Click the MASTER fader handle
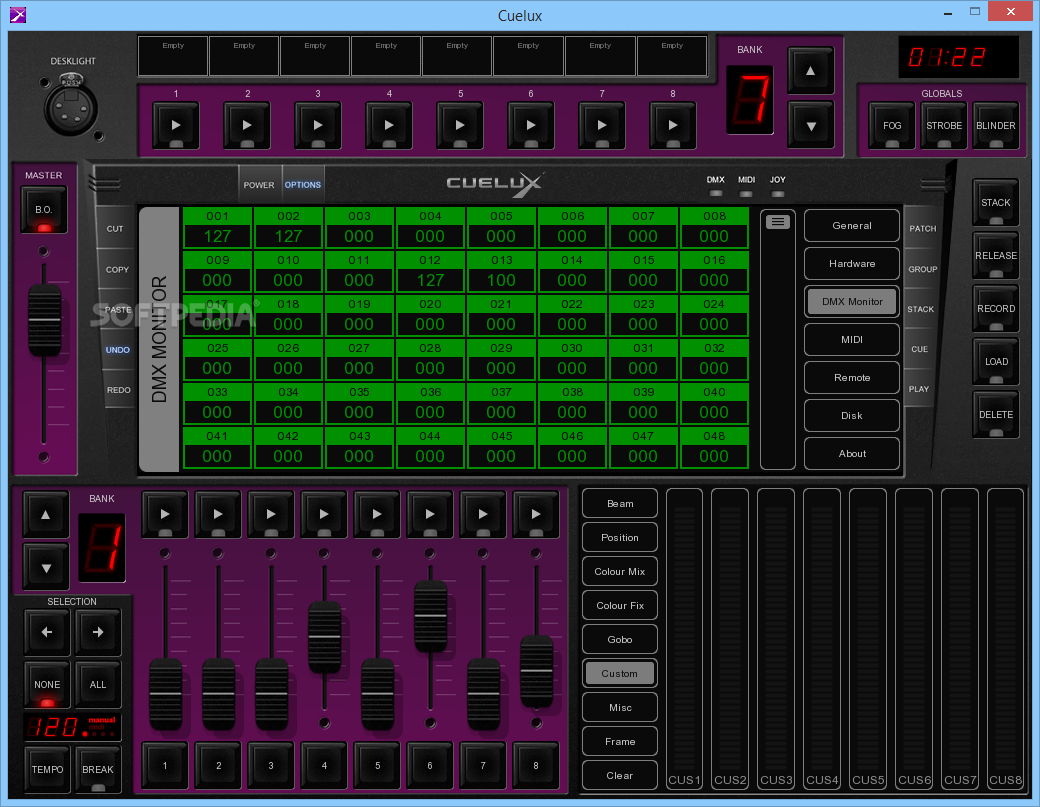 point(44,320)
